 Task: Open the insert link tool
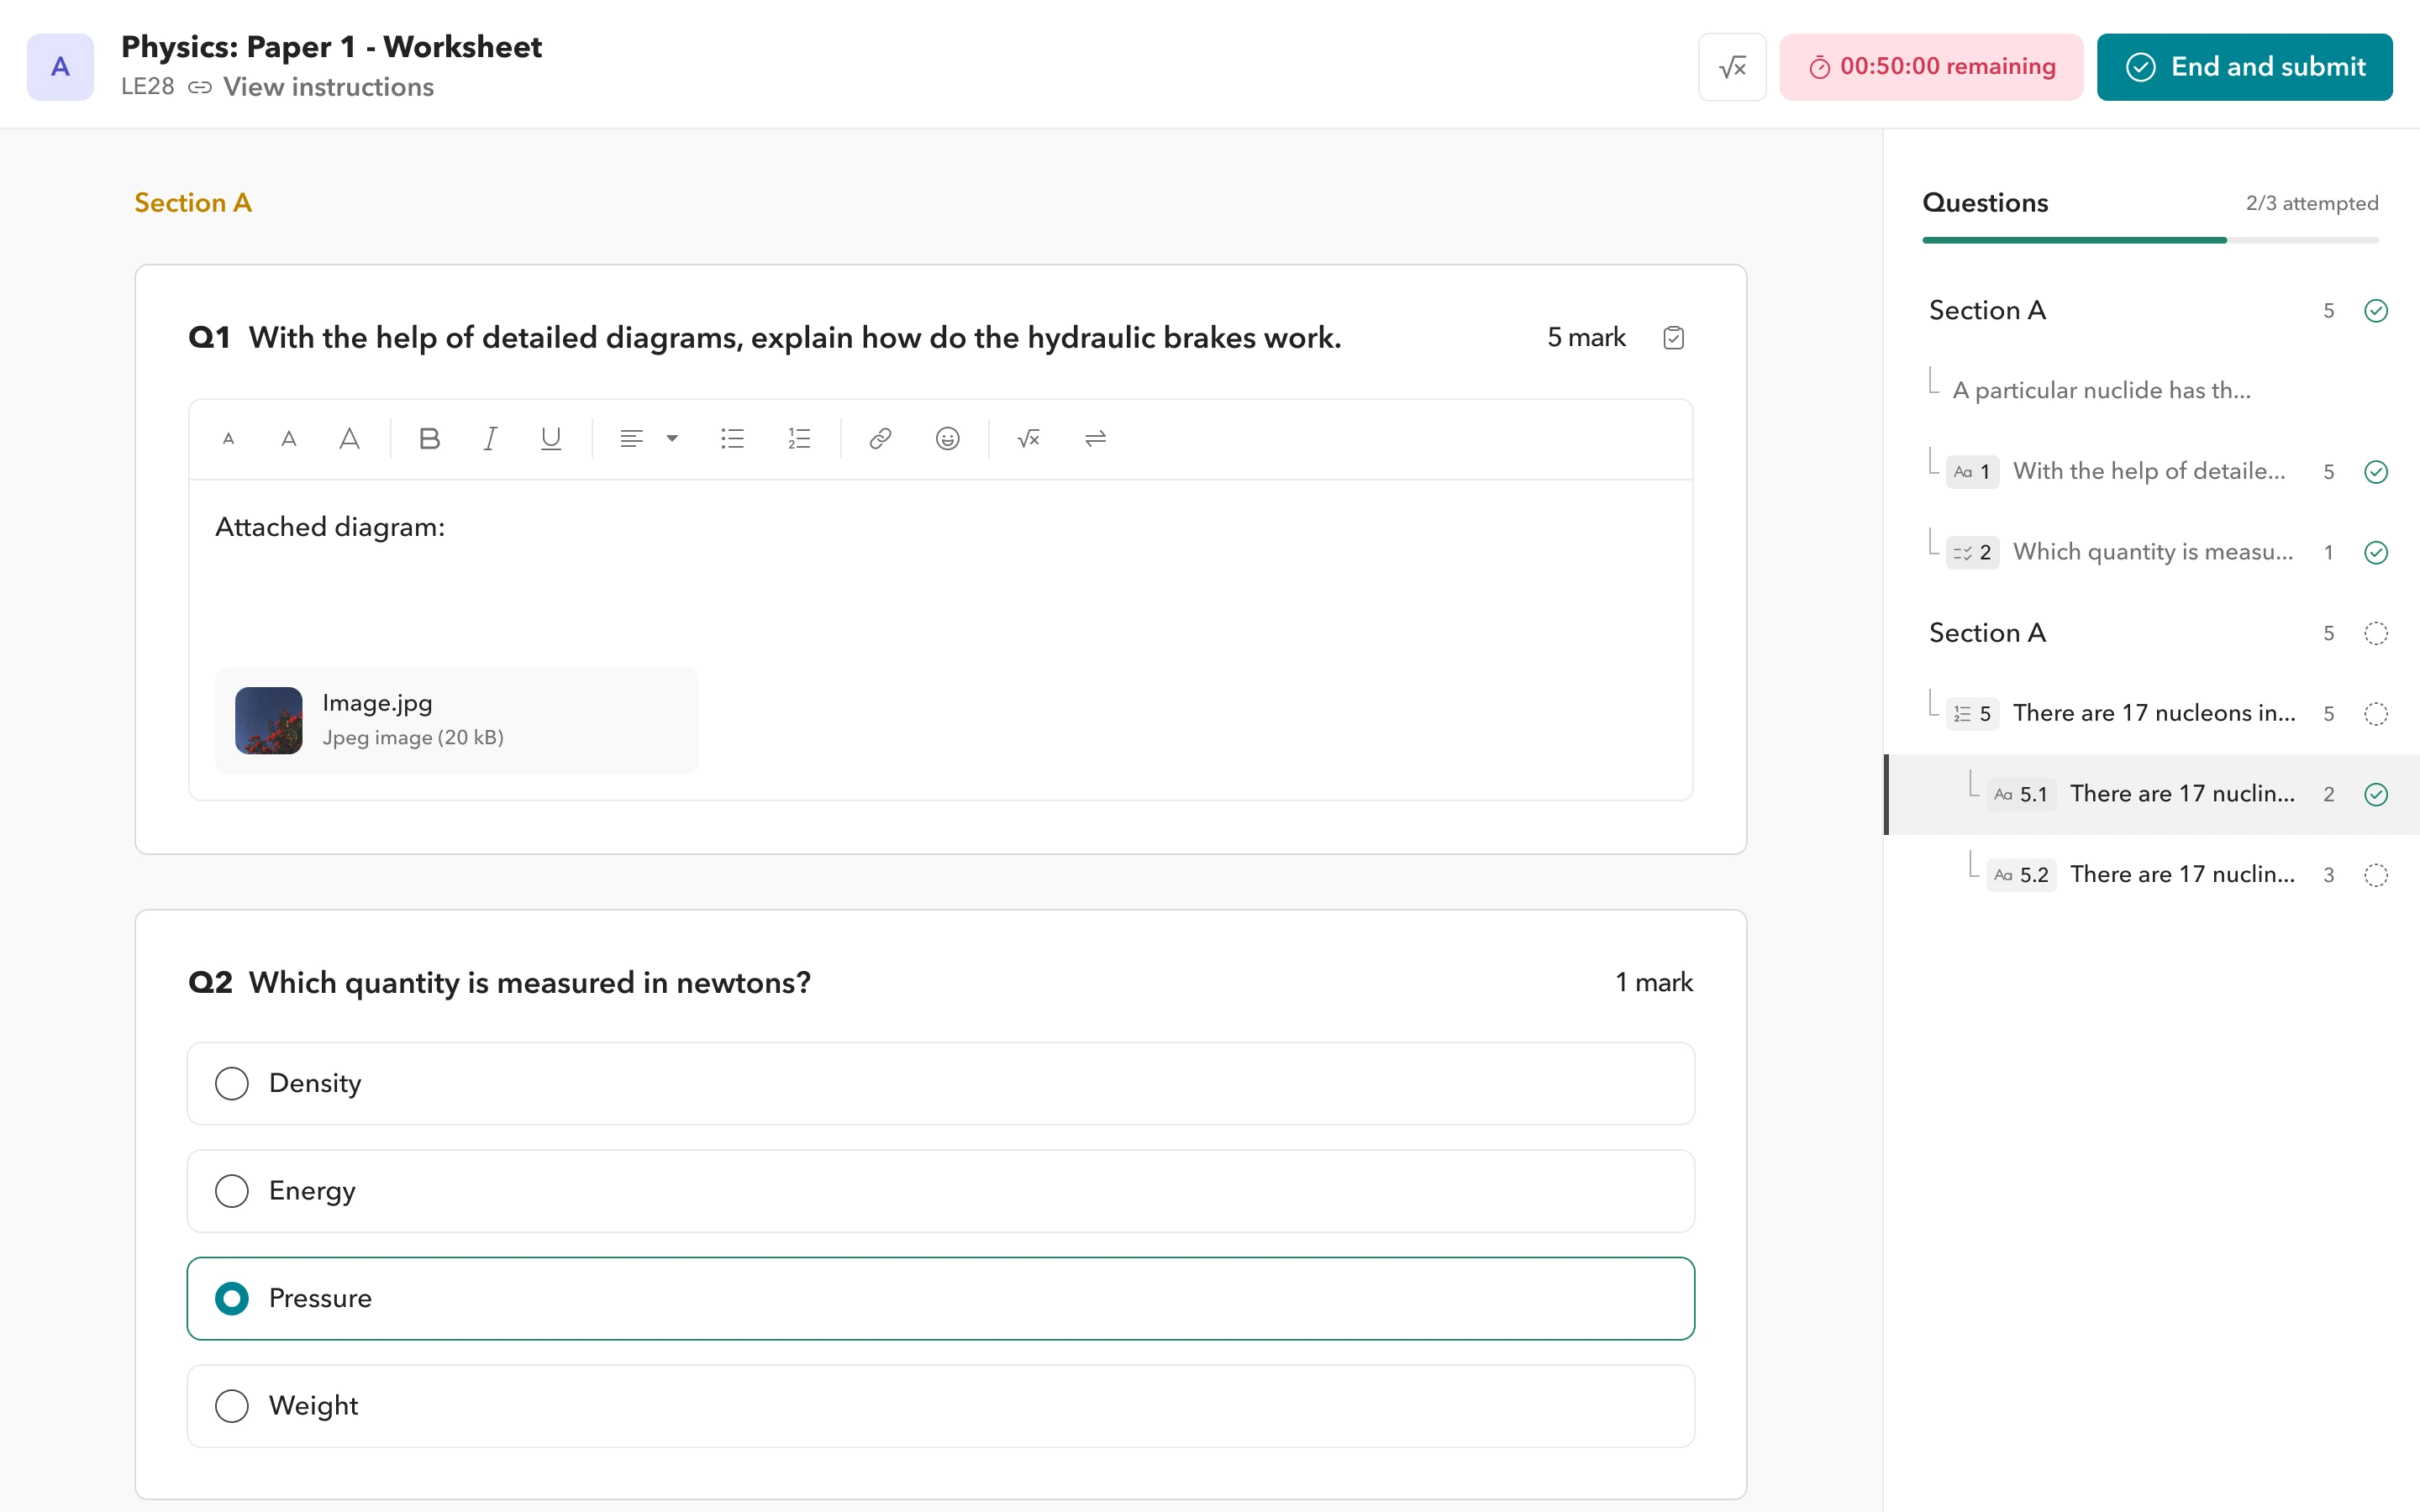point(880,438)
